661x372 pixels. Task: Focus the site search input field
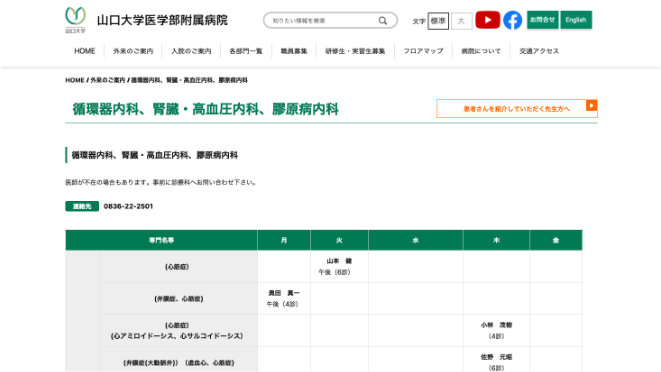pos(324,21)
